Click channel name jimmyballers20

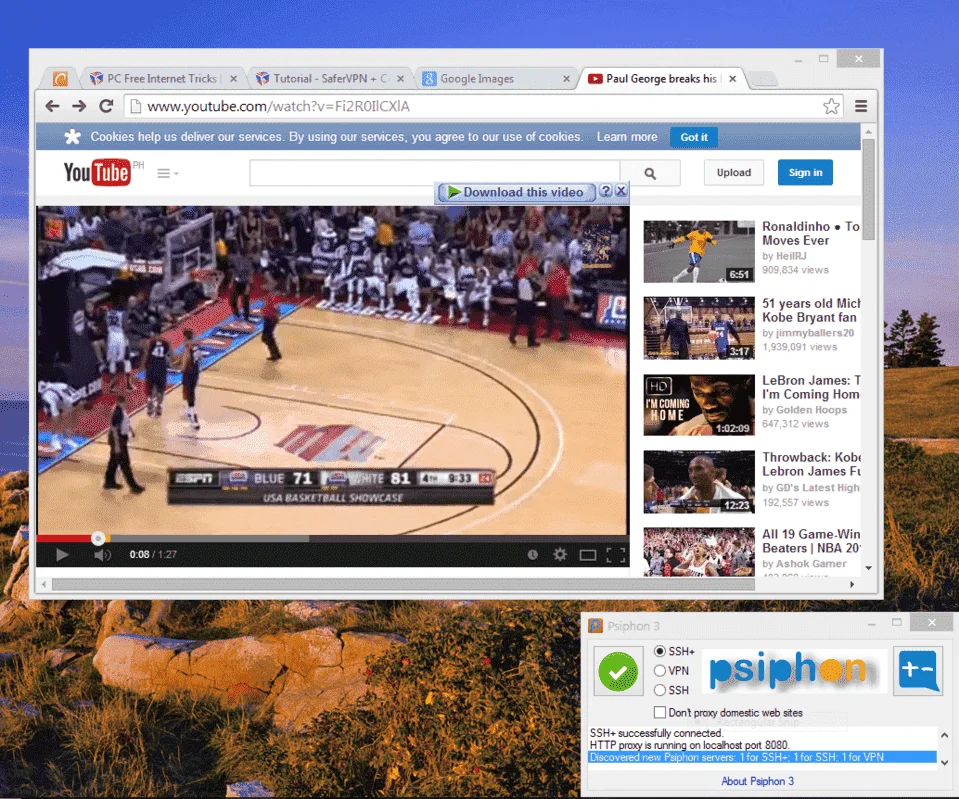click(815, 333)
